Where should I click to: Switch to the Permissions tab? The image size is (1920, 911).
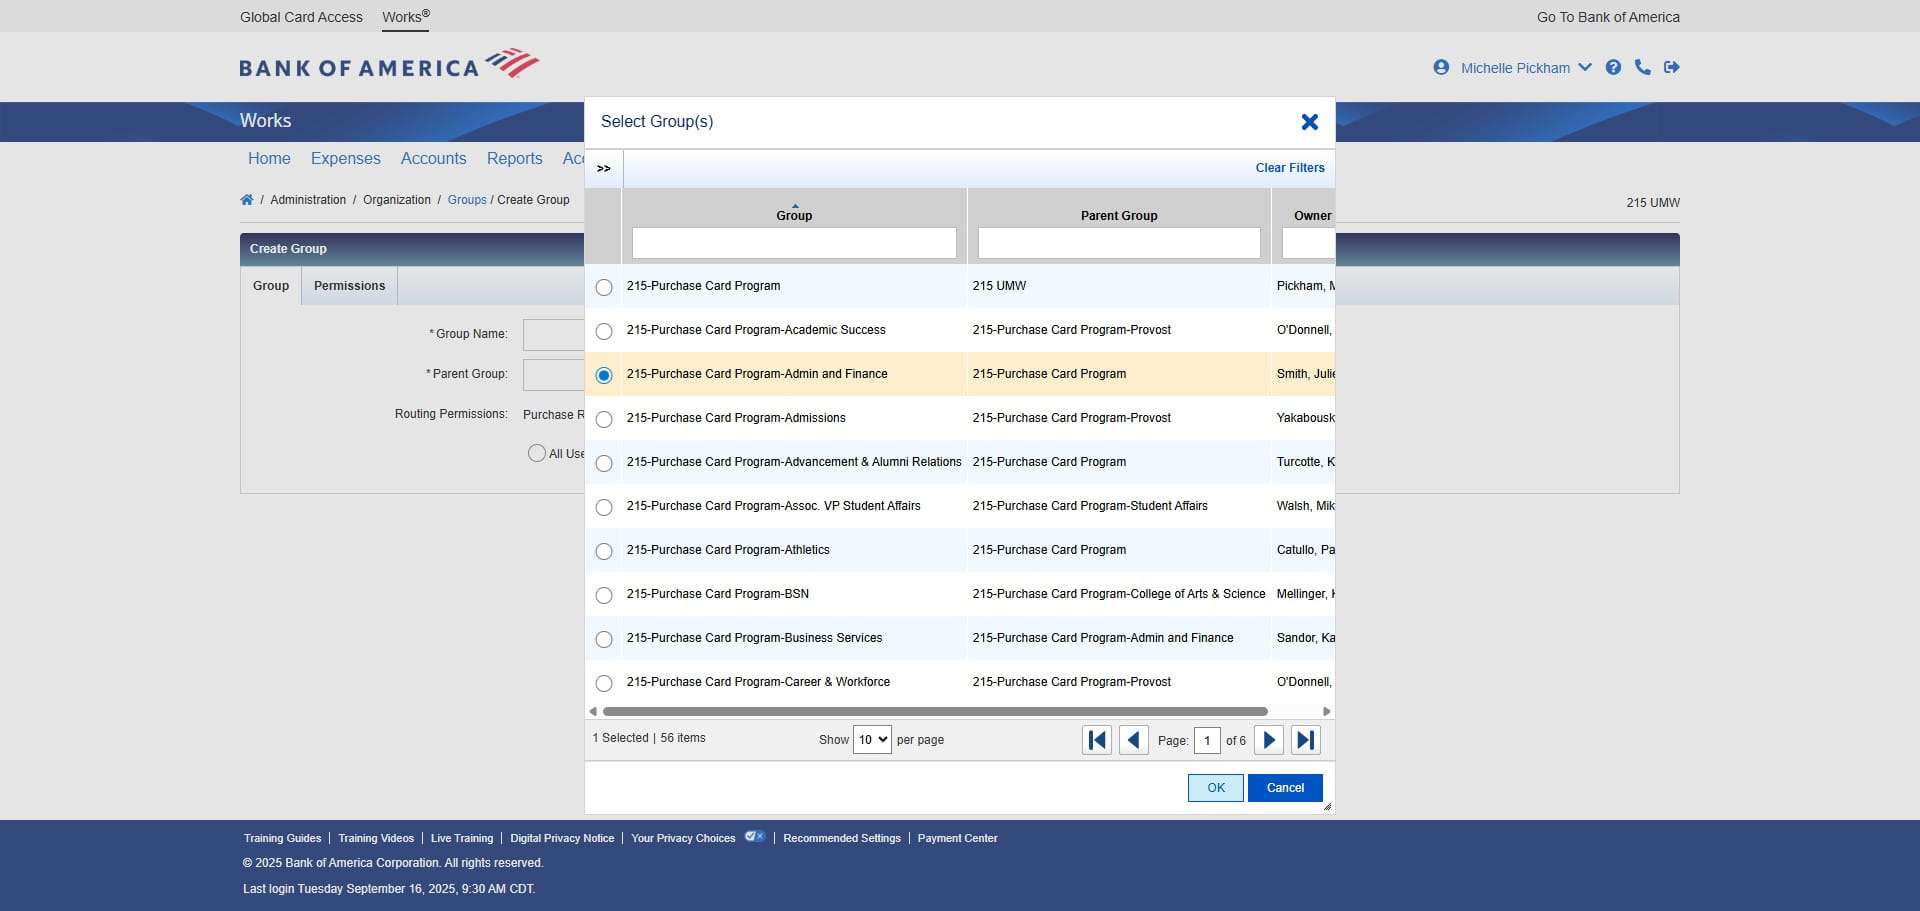[x=348, y=285]
